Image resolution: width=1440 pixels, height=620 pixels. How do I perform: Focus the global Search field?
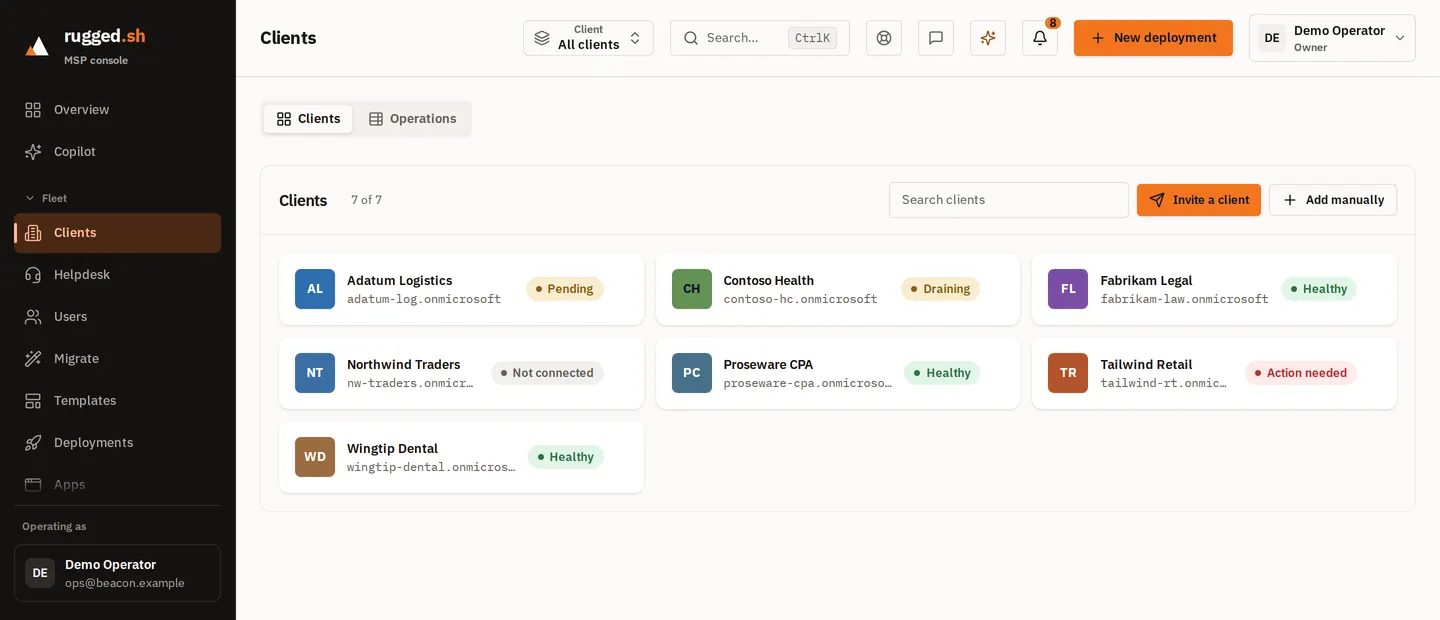tap(760, 38)
